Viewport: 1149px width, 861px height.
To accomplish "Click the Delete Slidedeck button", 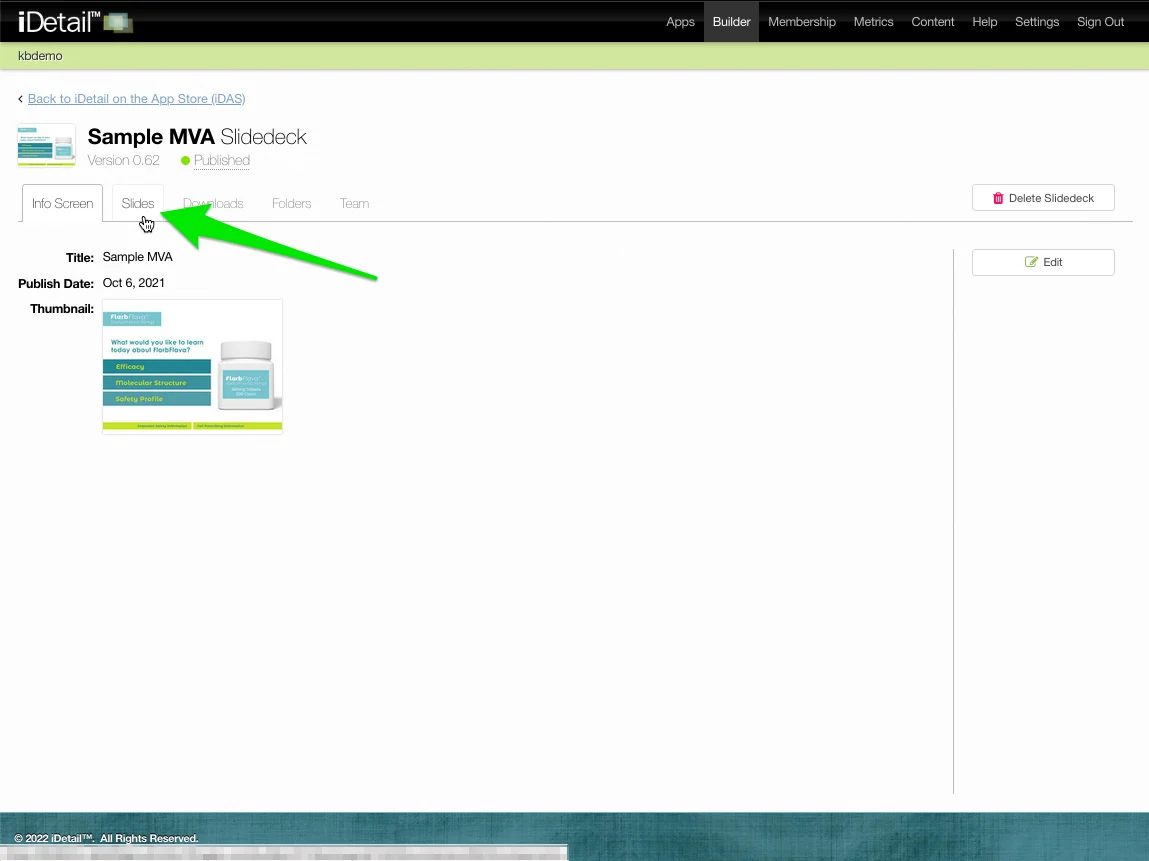I will pos(1043,198).
